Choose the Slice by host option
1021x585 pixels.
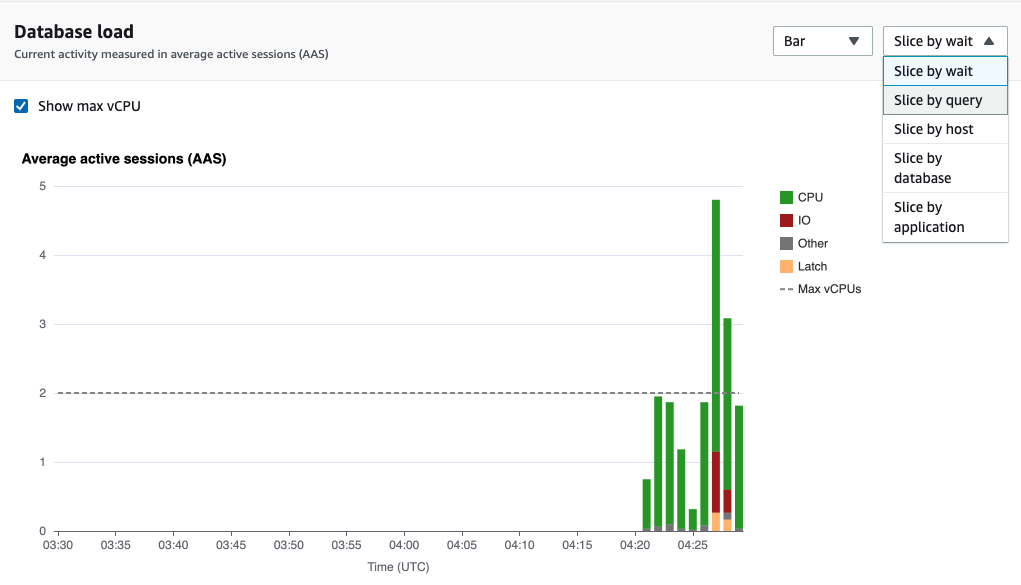click(944, 128)
